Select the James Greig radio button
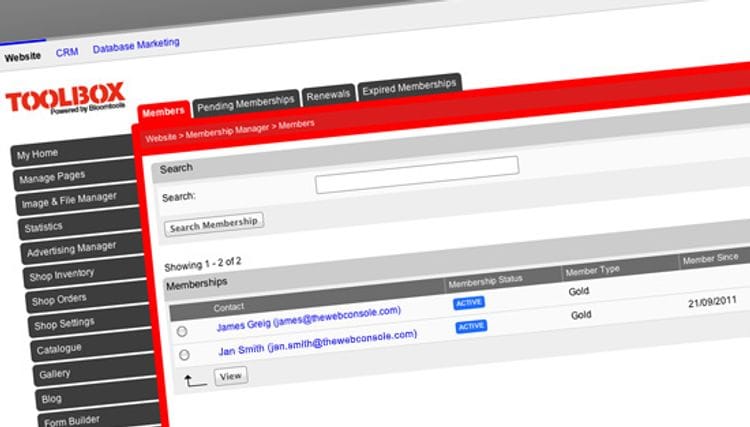This screenshot has height=427, width=750. click(x=182, y=331)
